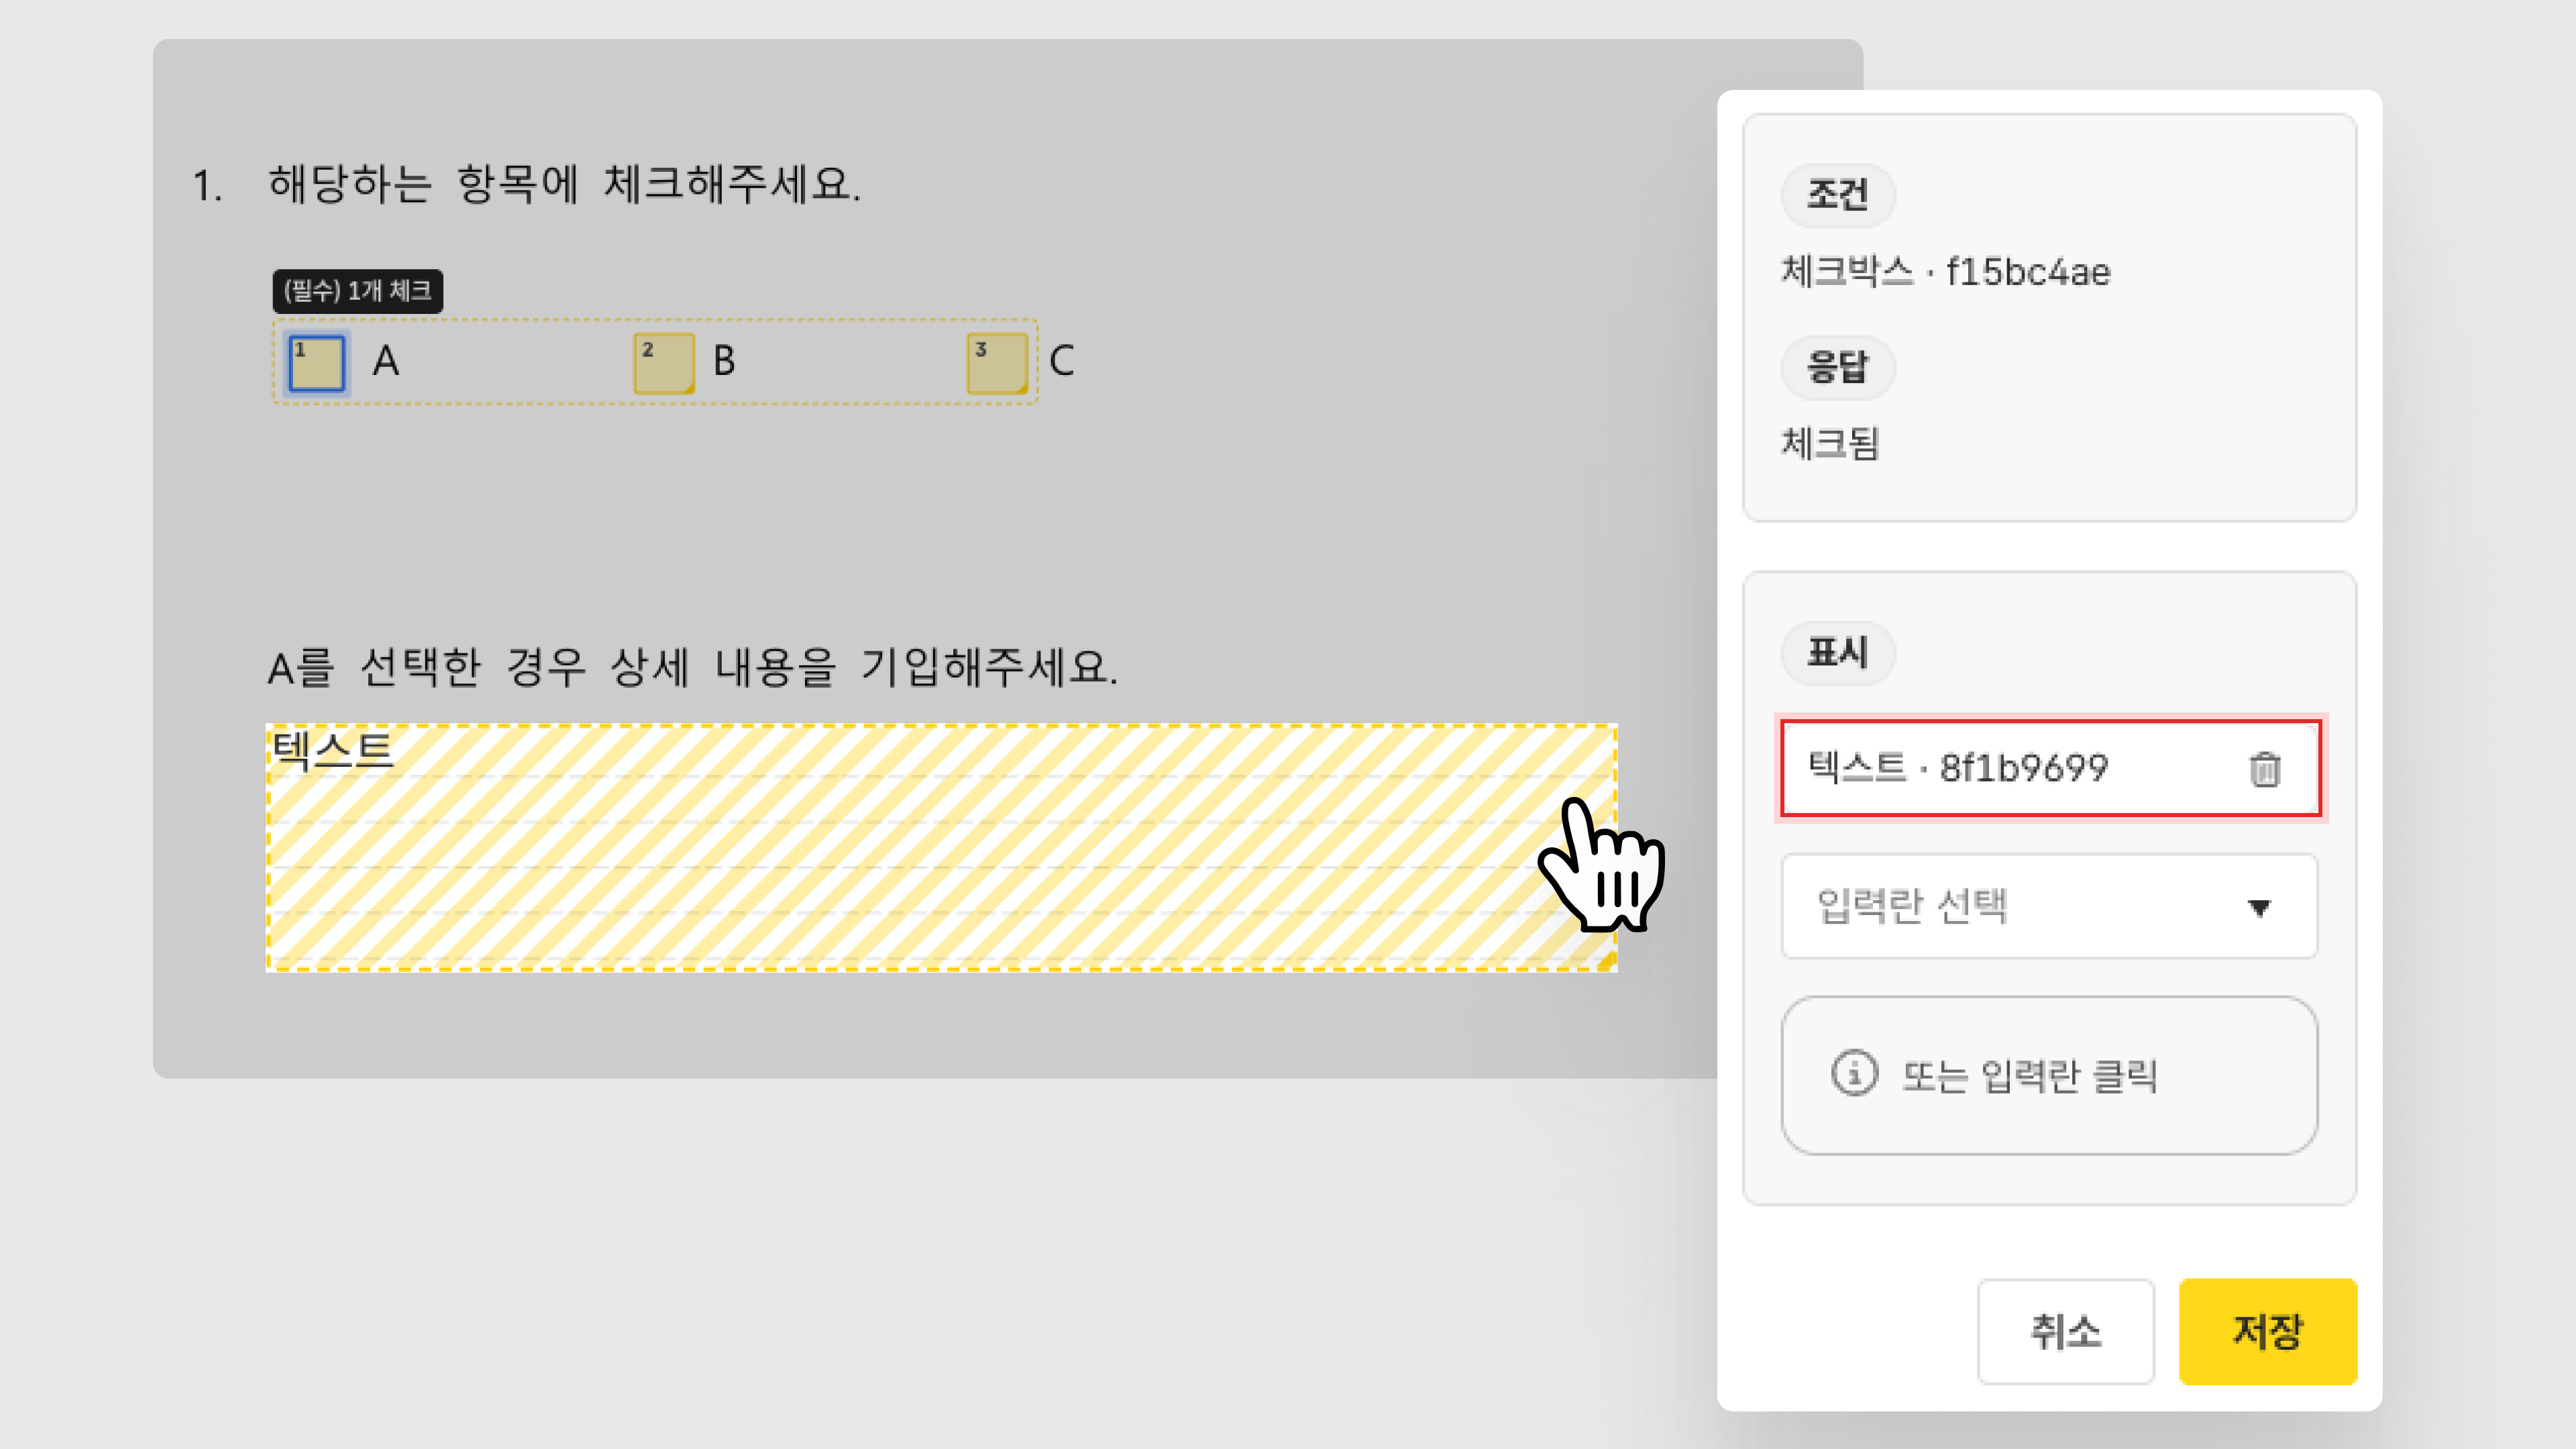Click the info icon beside 또는 입력란 클릭

tap(1854, 1074)
